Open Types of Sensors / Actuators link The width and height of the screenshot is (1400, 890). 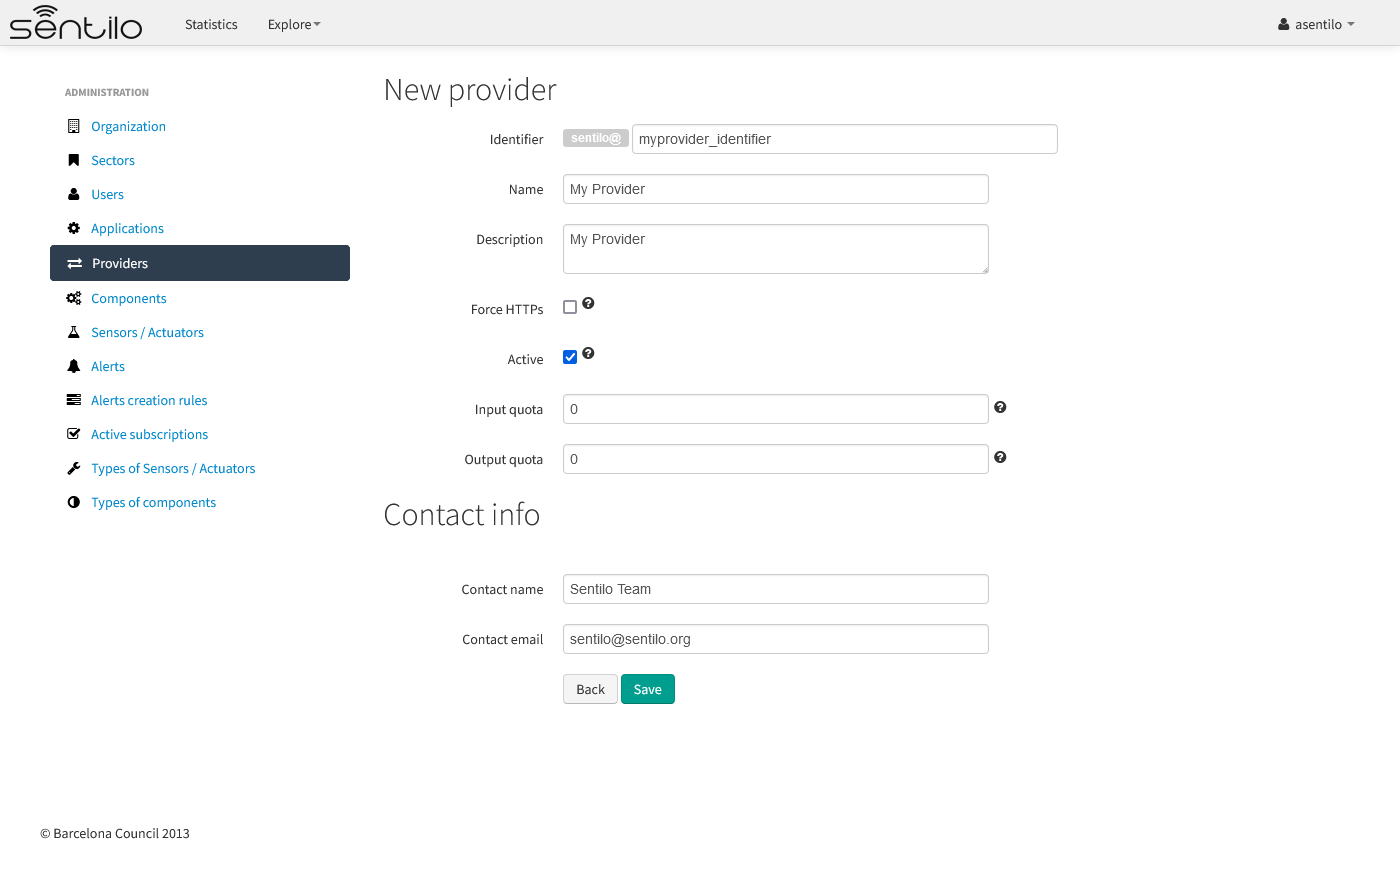(x=173, y=468)
